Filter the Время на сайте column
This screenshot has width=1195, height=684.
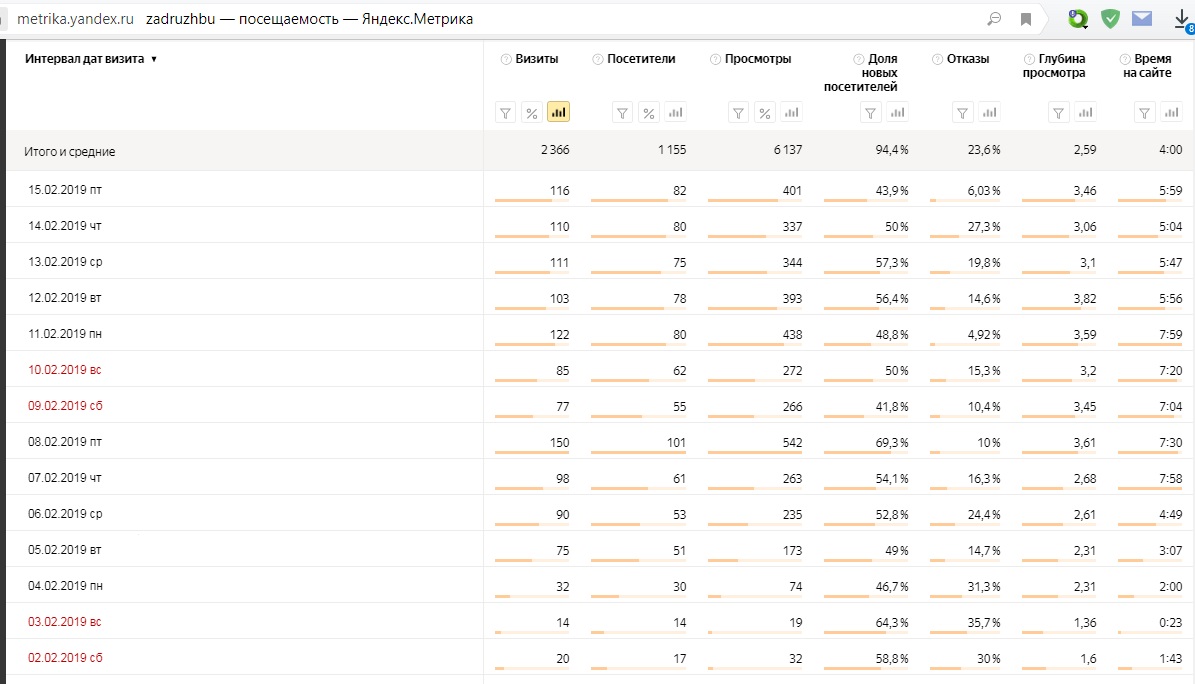1145,113
